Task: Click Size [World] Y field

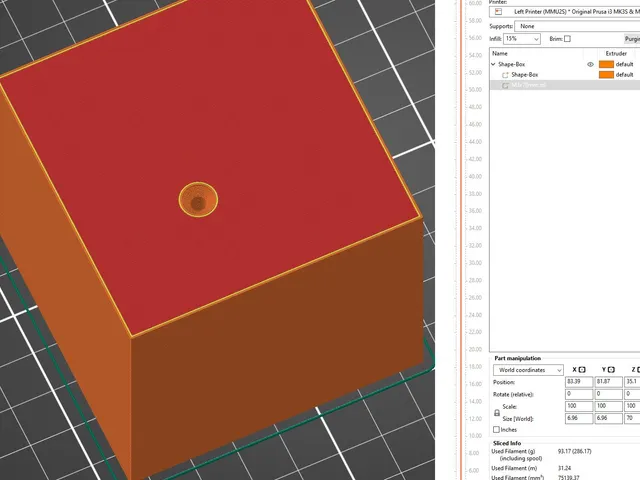Action: (x=608, y=418)
